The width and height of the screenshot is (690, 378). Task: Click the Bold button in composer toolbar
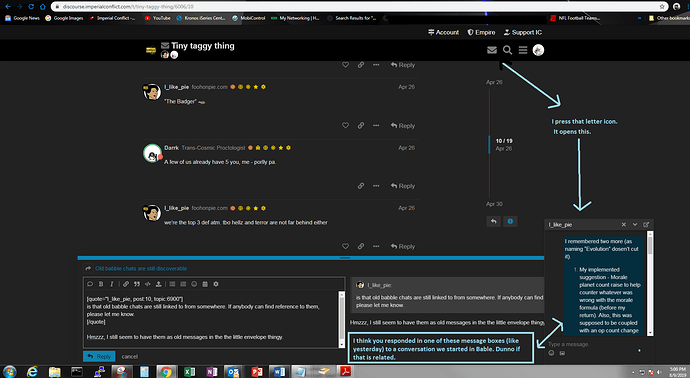coord(101,284)
